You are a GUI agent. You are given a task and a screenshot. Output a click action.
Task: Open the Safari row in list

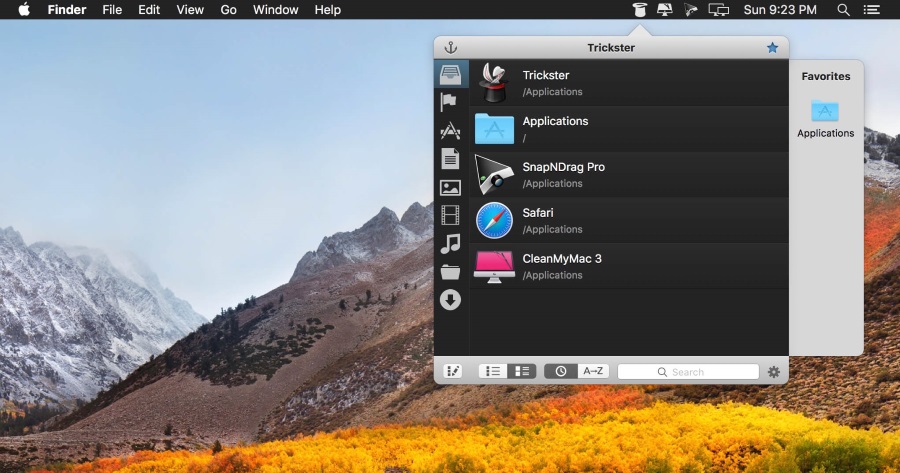(x=629, y=220)
